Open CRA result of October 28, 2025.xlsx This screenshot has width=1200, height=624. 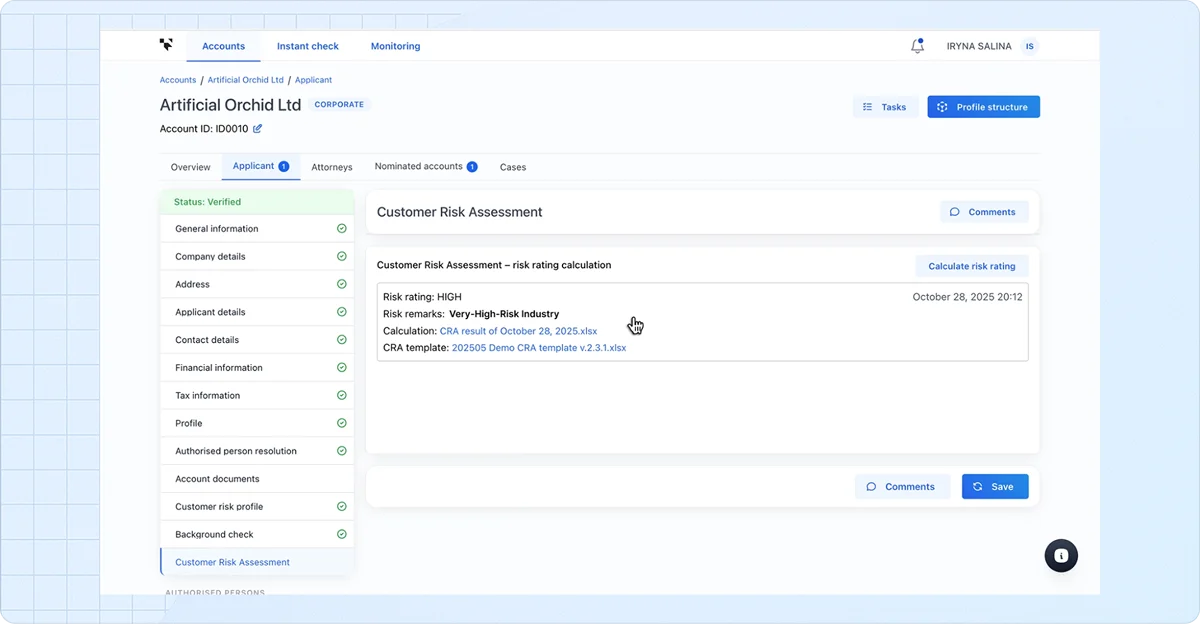(x=518, y=331)
